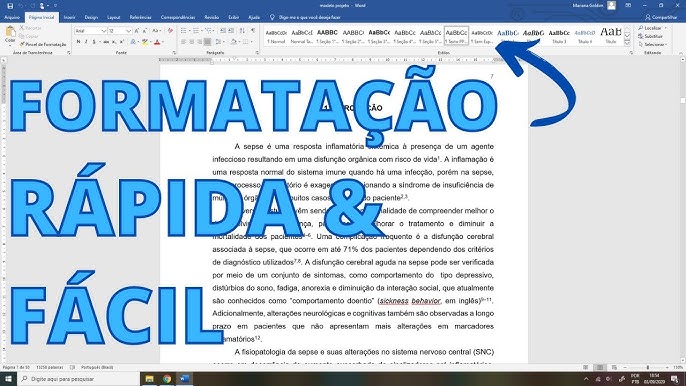686x386 pixels.
Task: Toggle bold (N) formatting
Action: (78, 42)
